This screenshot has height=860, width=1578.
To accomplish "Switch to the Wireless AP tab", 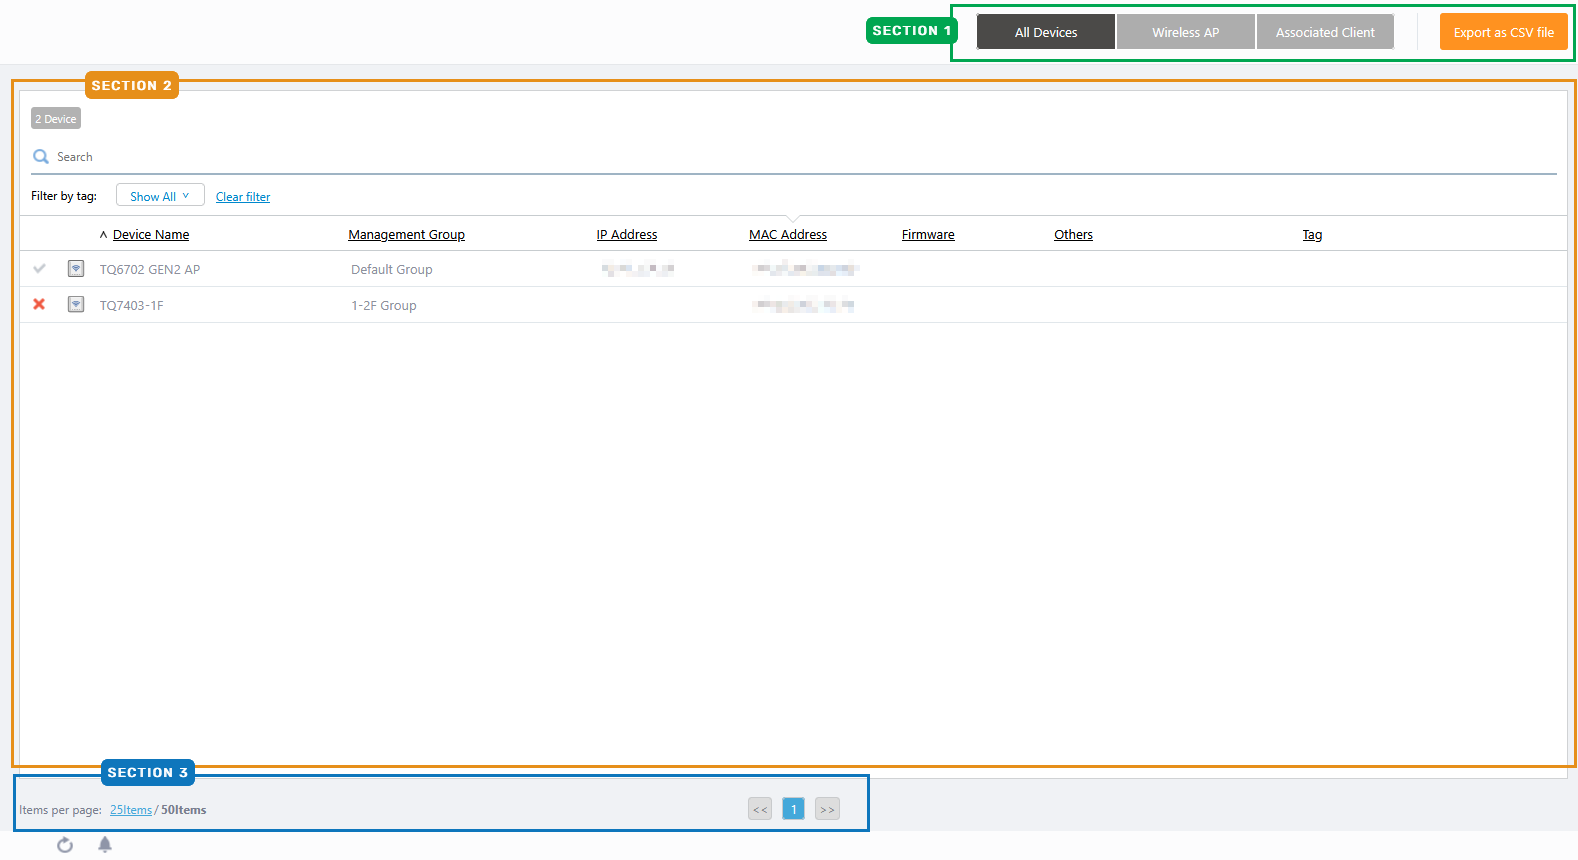I will (x=1185, y=32).
